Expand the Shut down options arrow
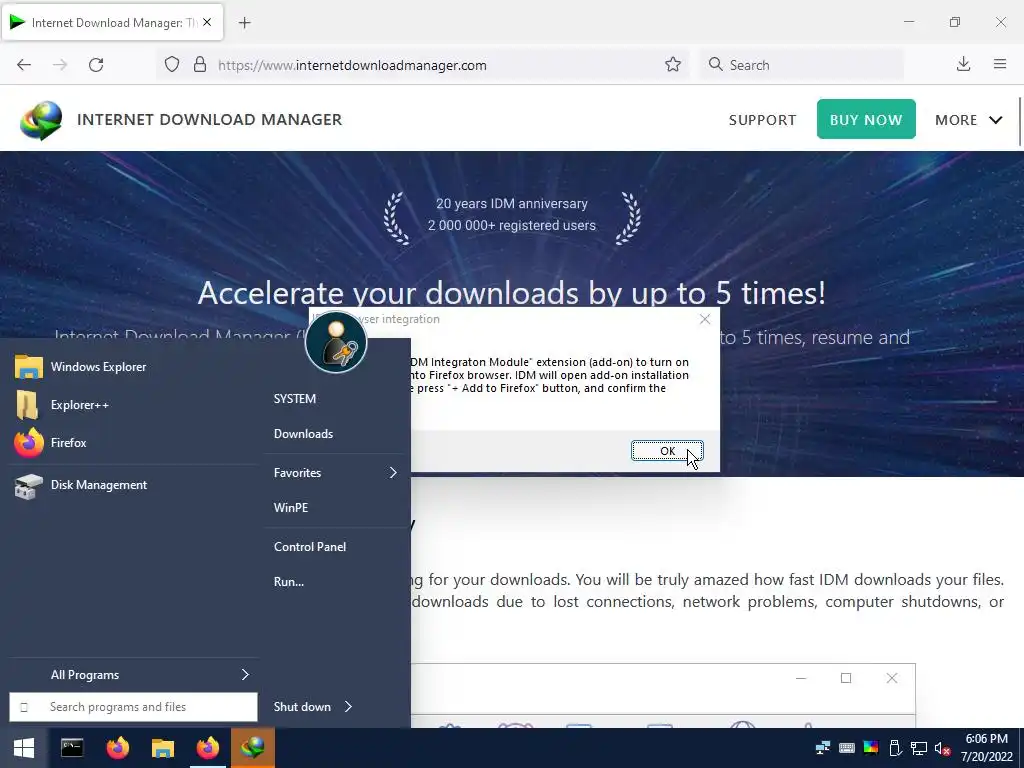Image resolution: width=1024 pixels, height=768 pixels. [348, 707]
